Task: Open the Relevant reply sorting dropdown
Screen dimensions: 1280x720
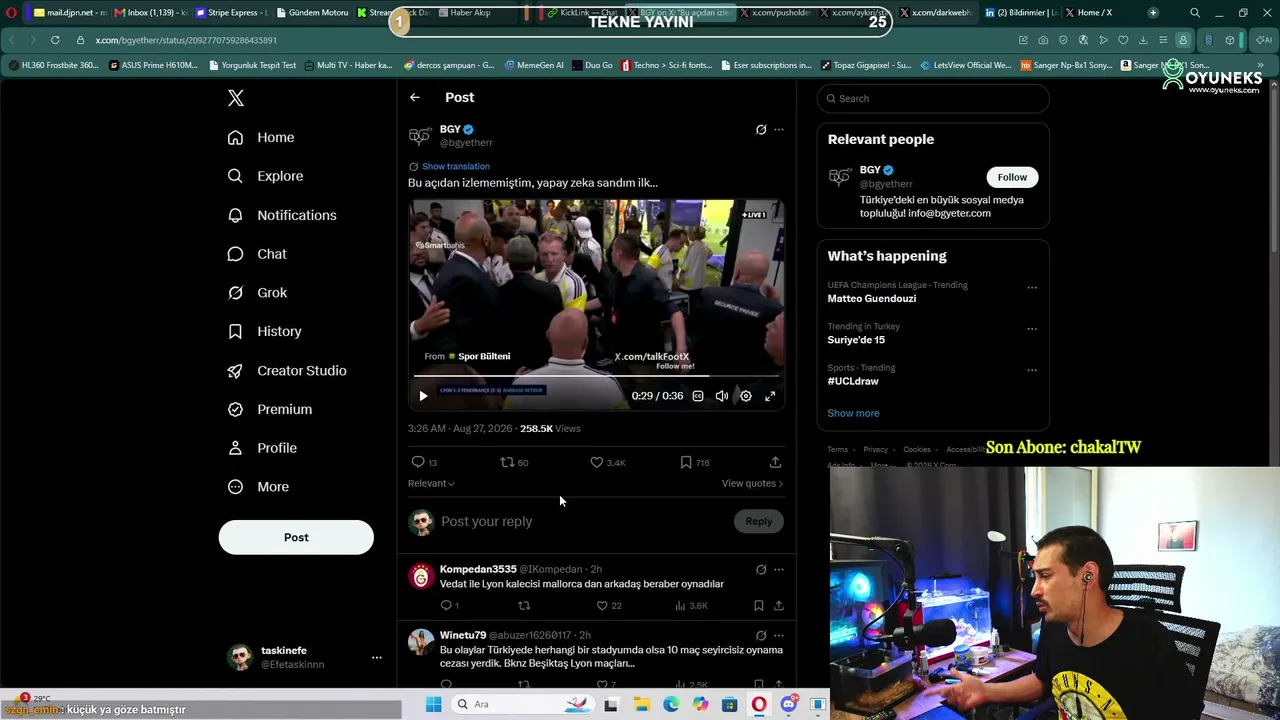Action: pos(431,483)
